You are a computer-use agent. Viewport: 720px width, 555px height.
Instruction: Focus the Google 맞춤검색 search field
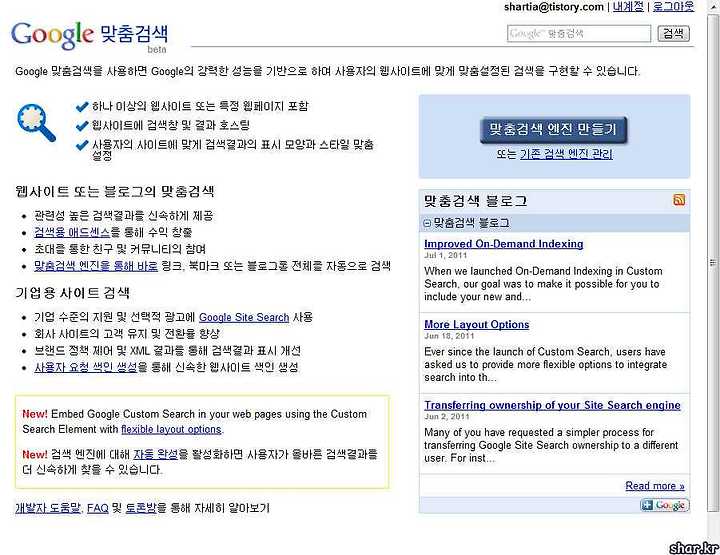[579, 34]
